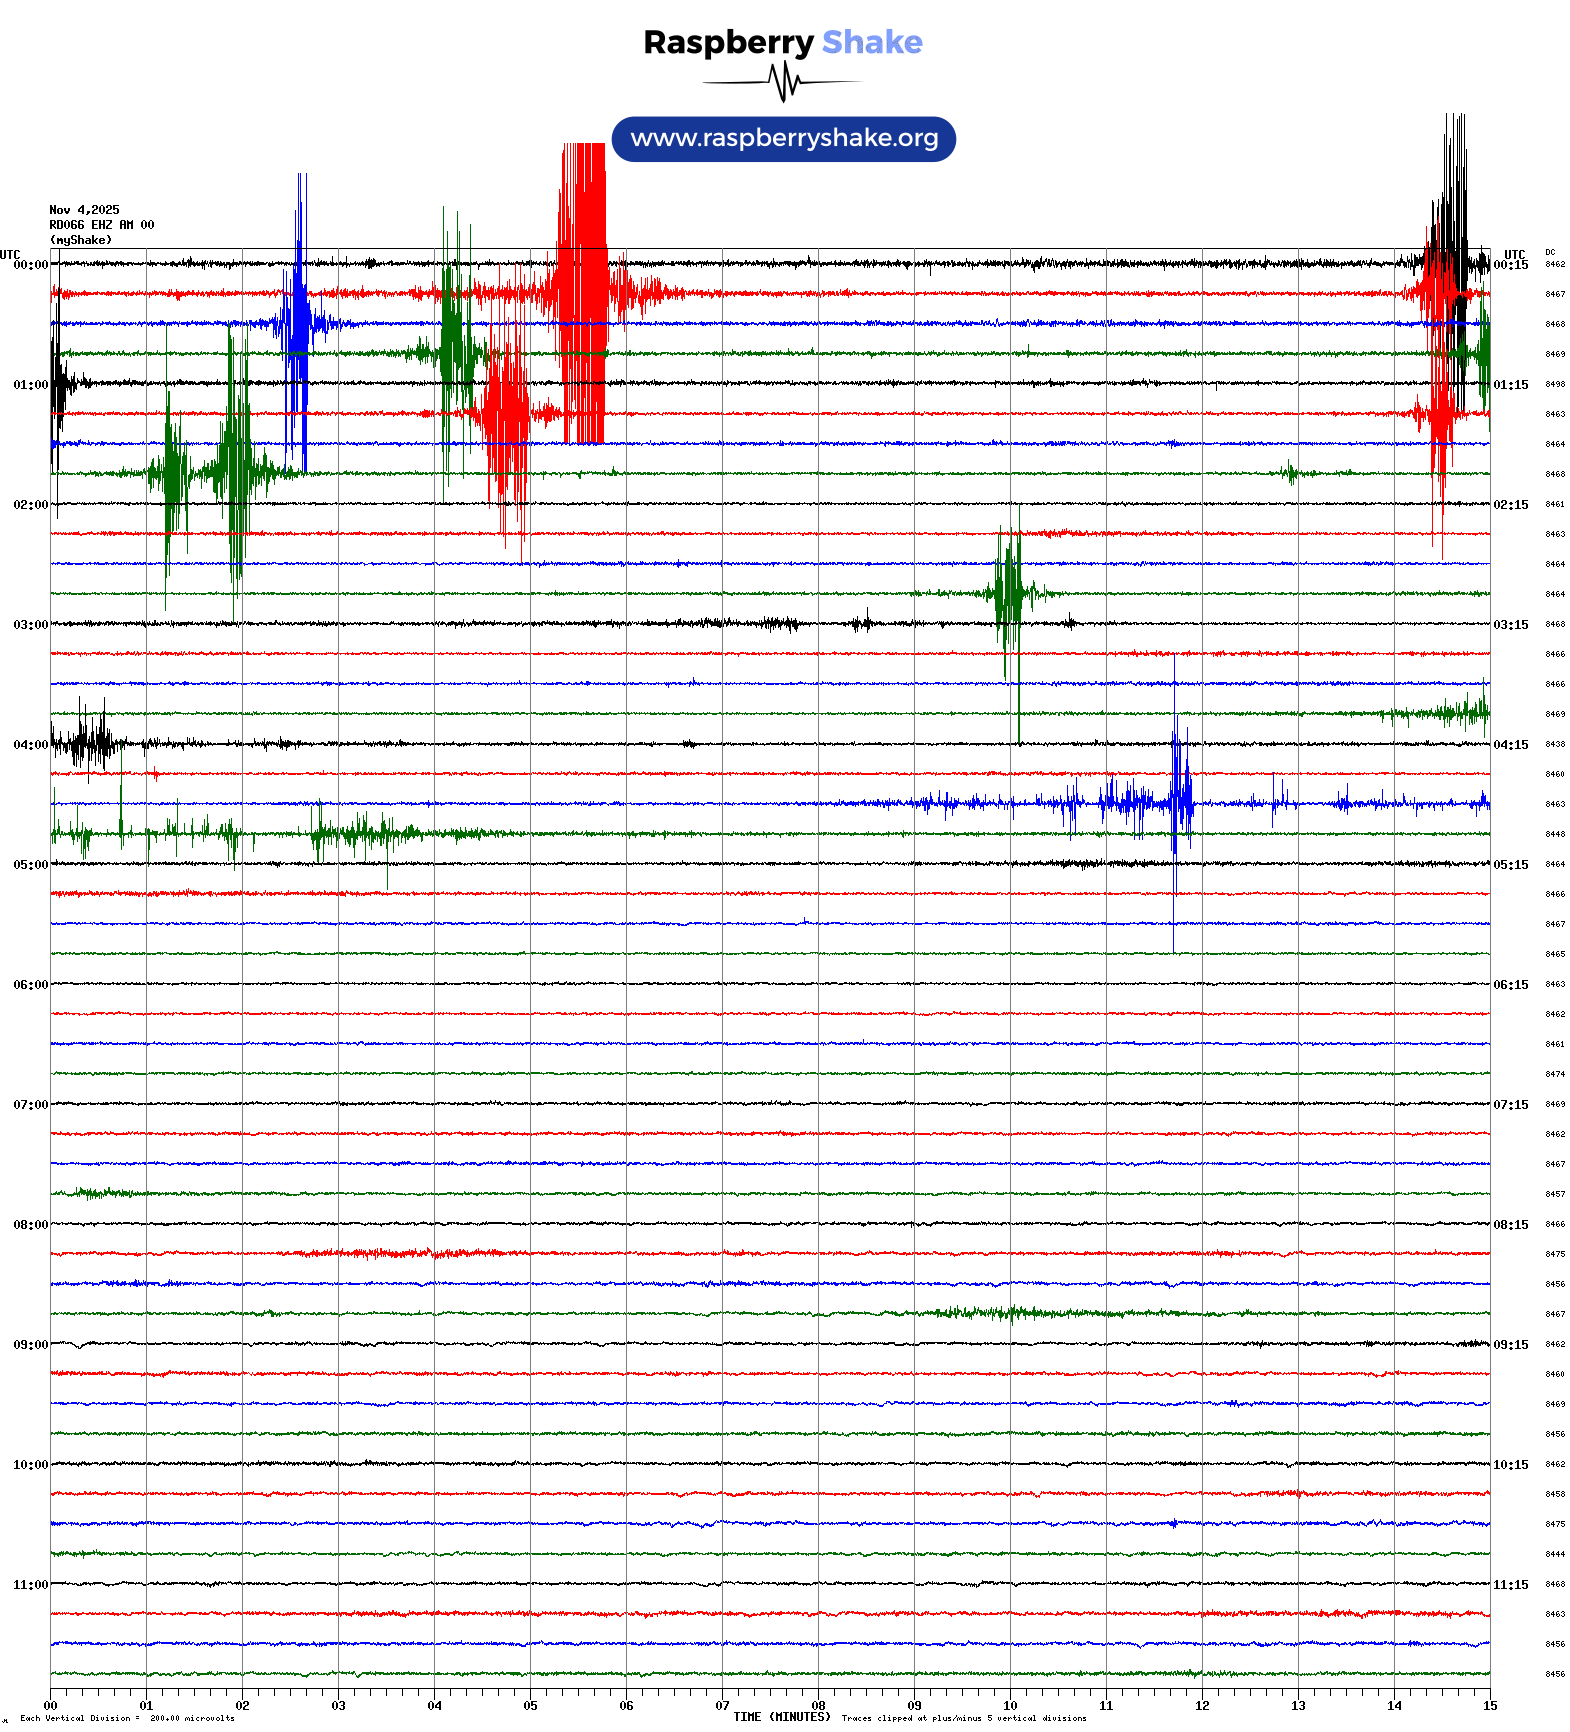
Task: Click minute marker 15 on bottom axis
Action: [1489, 1706]
